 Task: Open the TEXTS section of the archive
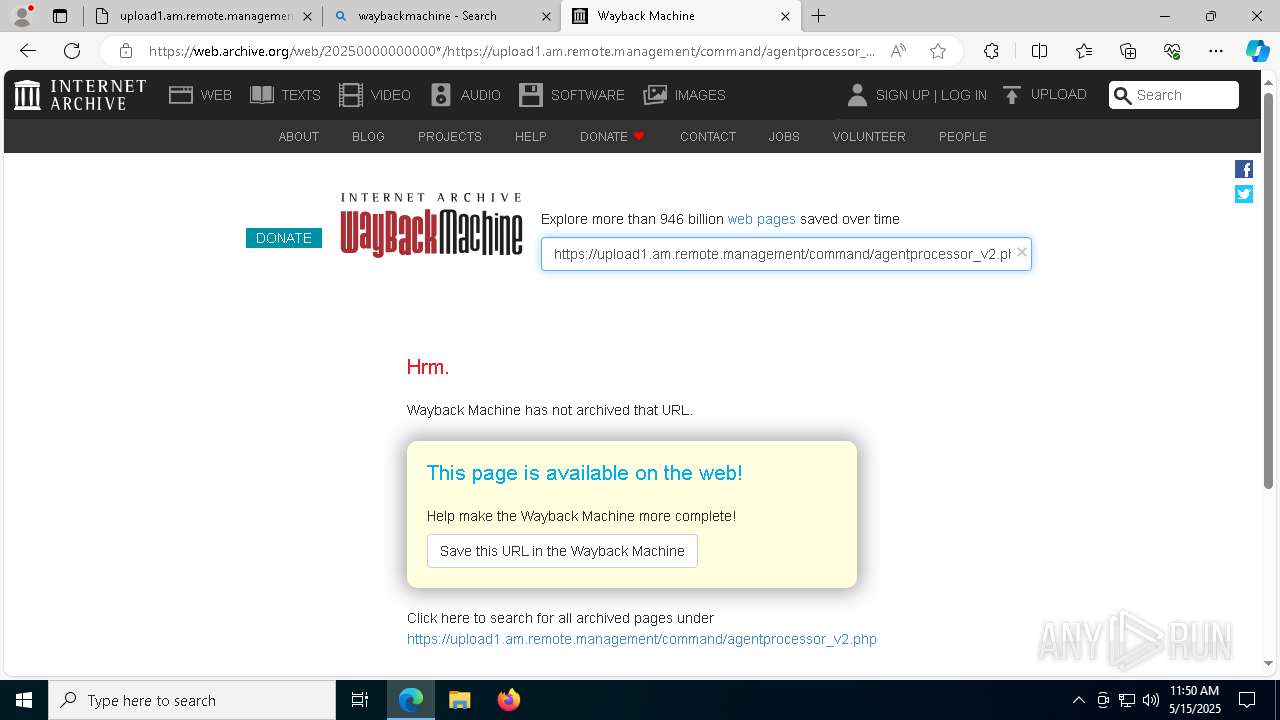[x=285, y=95]
